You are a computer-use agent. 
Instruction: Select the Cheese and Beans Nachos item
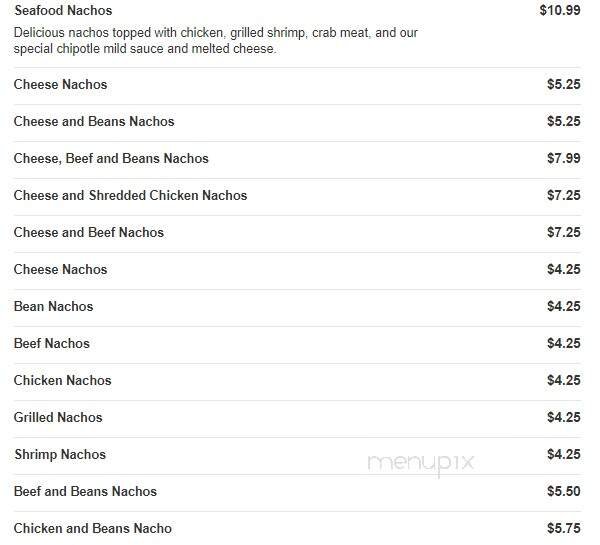tap(94, 122)
